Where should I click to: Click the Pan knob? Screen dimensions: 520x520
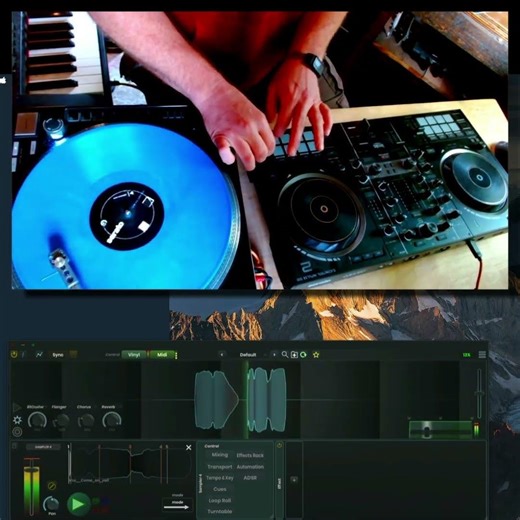tap(51, 504)
